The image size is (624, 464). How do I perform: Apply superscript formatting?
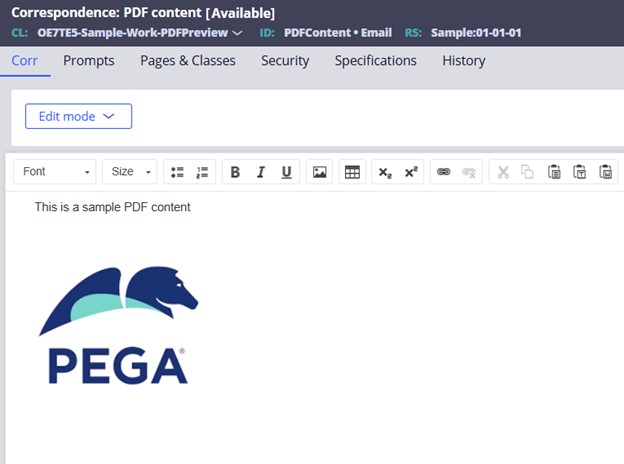[411, 172]
